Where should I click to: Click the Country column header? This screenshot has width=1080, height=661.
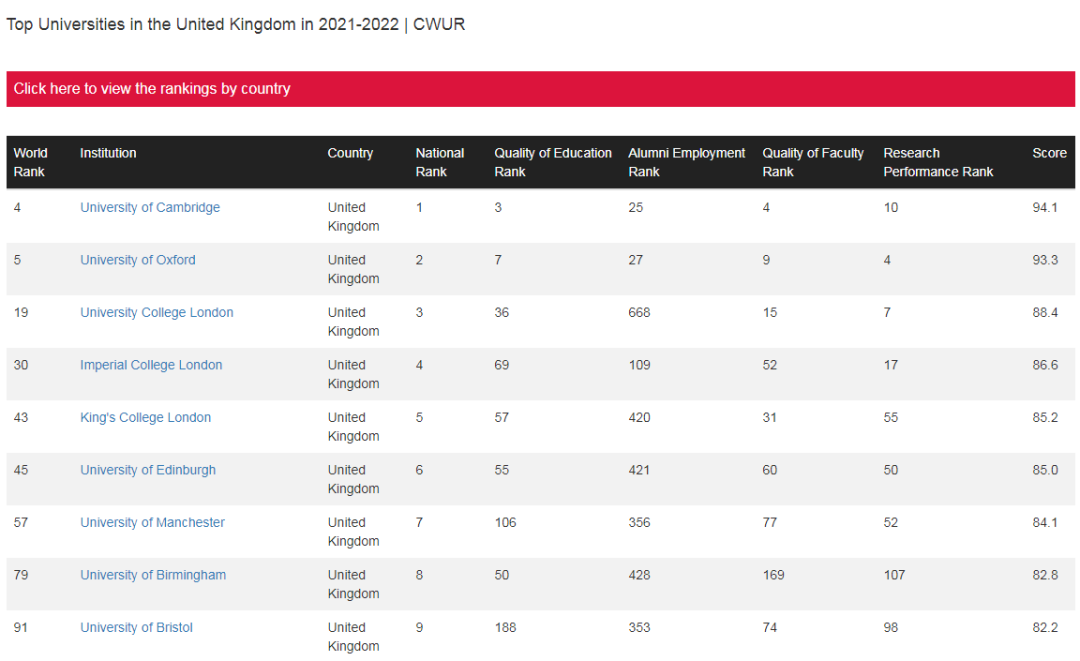coord(350,153)
